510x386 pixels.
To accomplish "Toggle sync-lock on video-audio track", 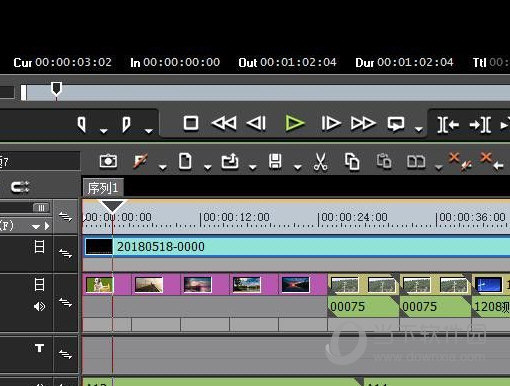I will pos(65,302).
